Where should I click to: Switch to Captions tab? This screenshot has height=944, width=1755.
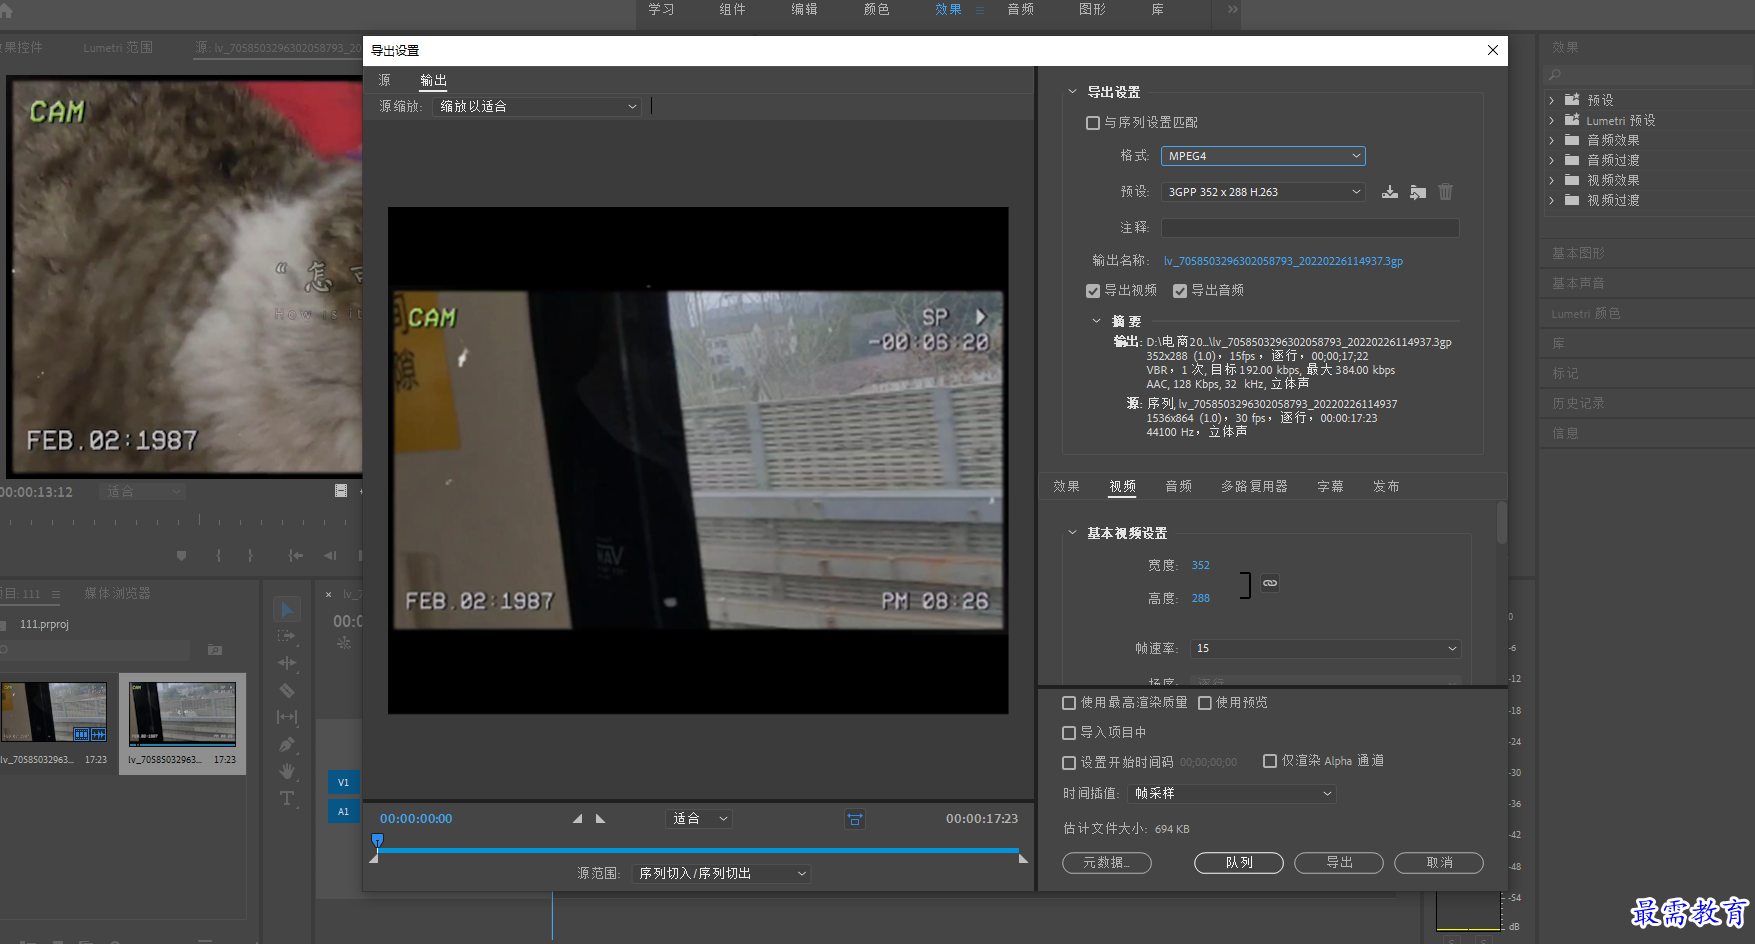click(x=1330, y=486)
